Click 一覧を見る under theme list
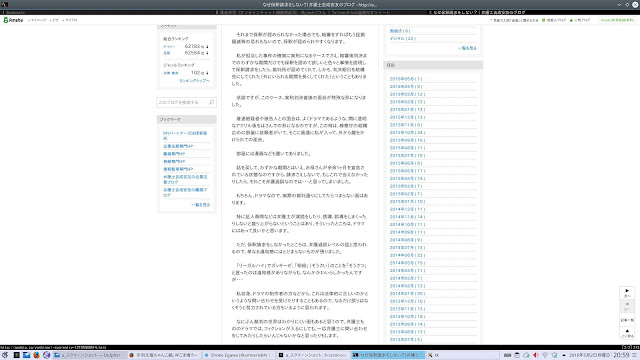This screenshot has height=360, width=640. (467, 48)
